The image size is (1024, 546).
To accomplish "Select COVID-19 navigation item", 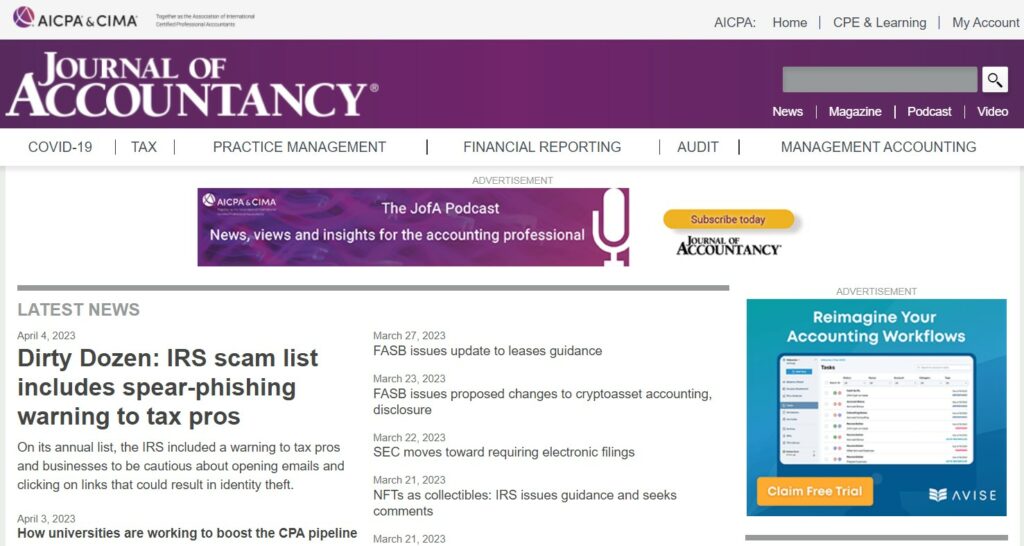I will (x=60, y=147).
